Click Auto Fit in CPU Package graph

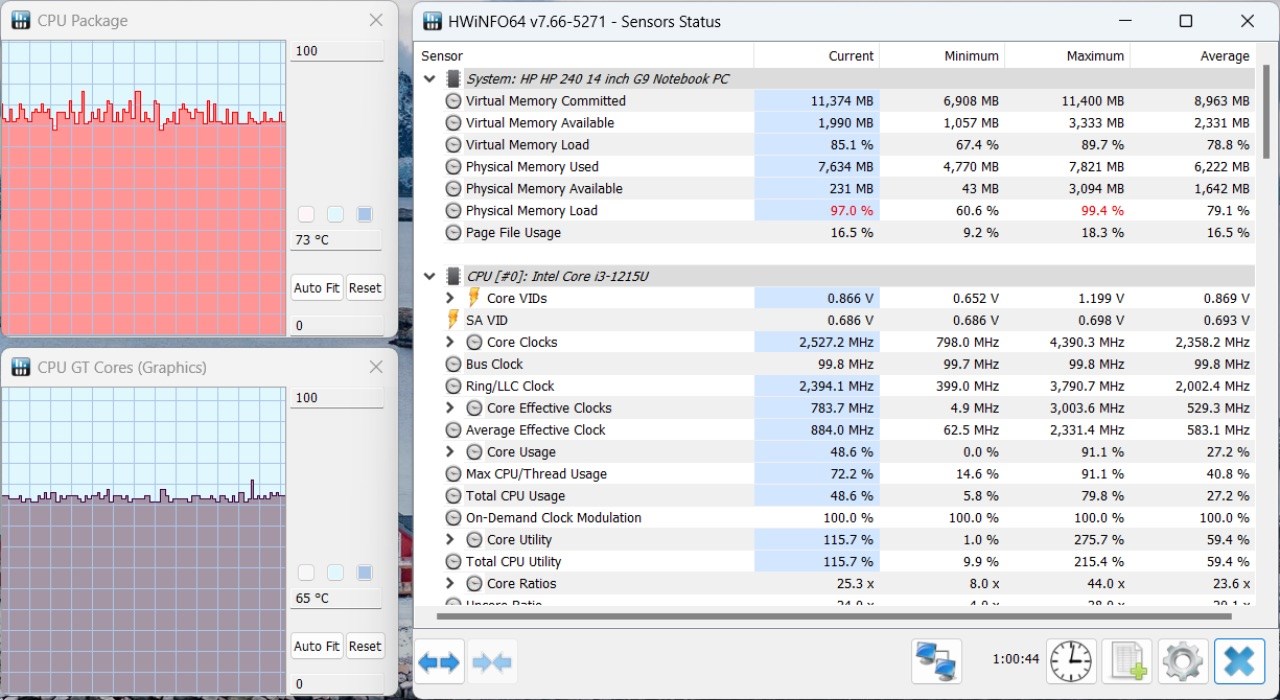point(317,288)
